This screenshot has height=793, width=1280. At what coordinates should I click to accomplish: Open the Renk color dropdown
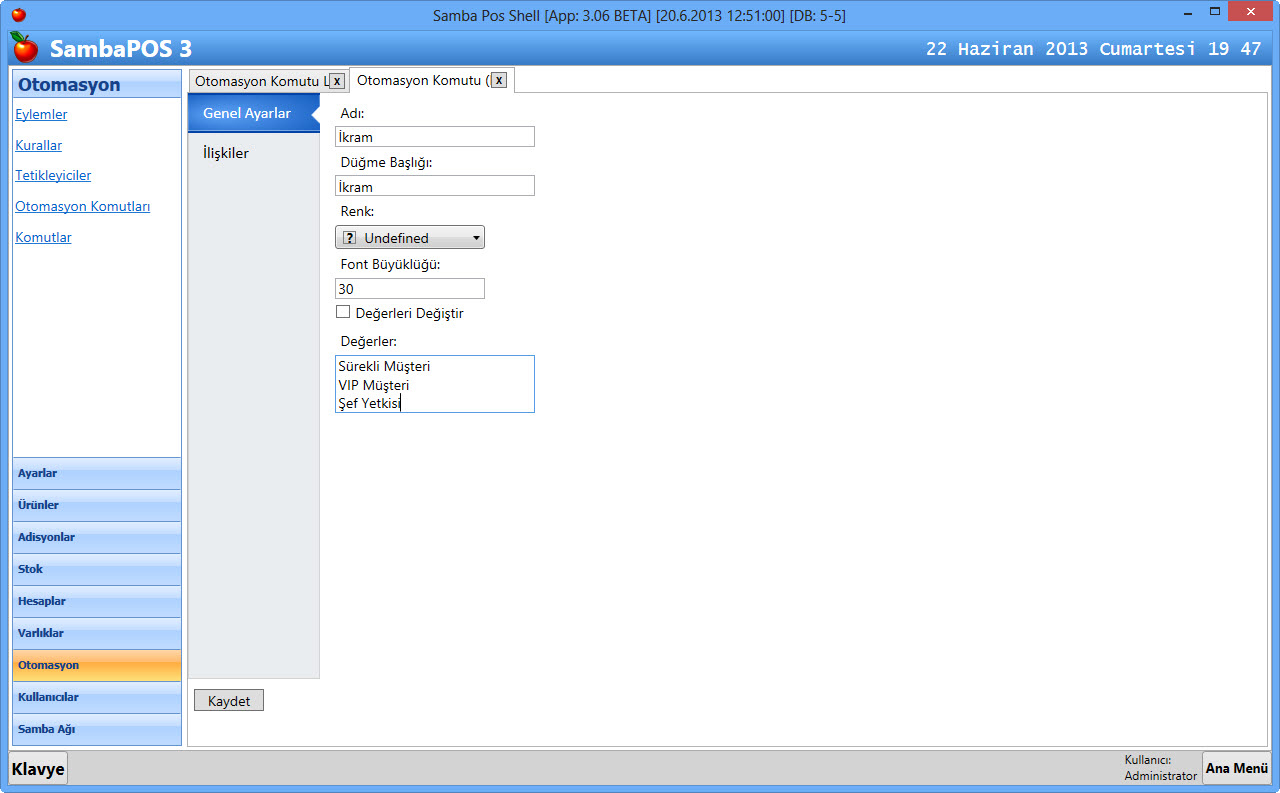coord(410,237)
